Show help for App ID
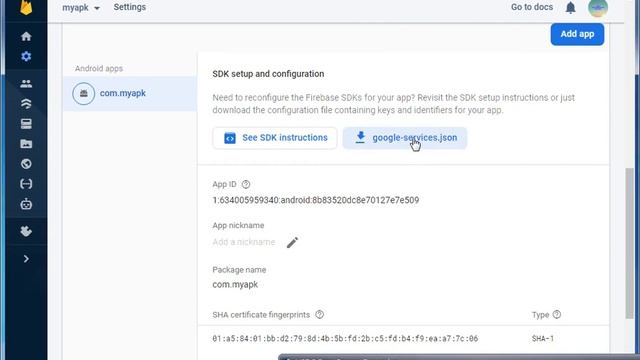The image size is (640, 360). click(246, 184)
